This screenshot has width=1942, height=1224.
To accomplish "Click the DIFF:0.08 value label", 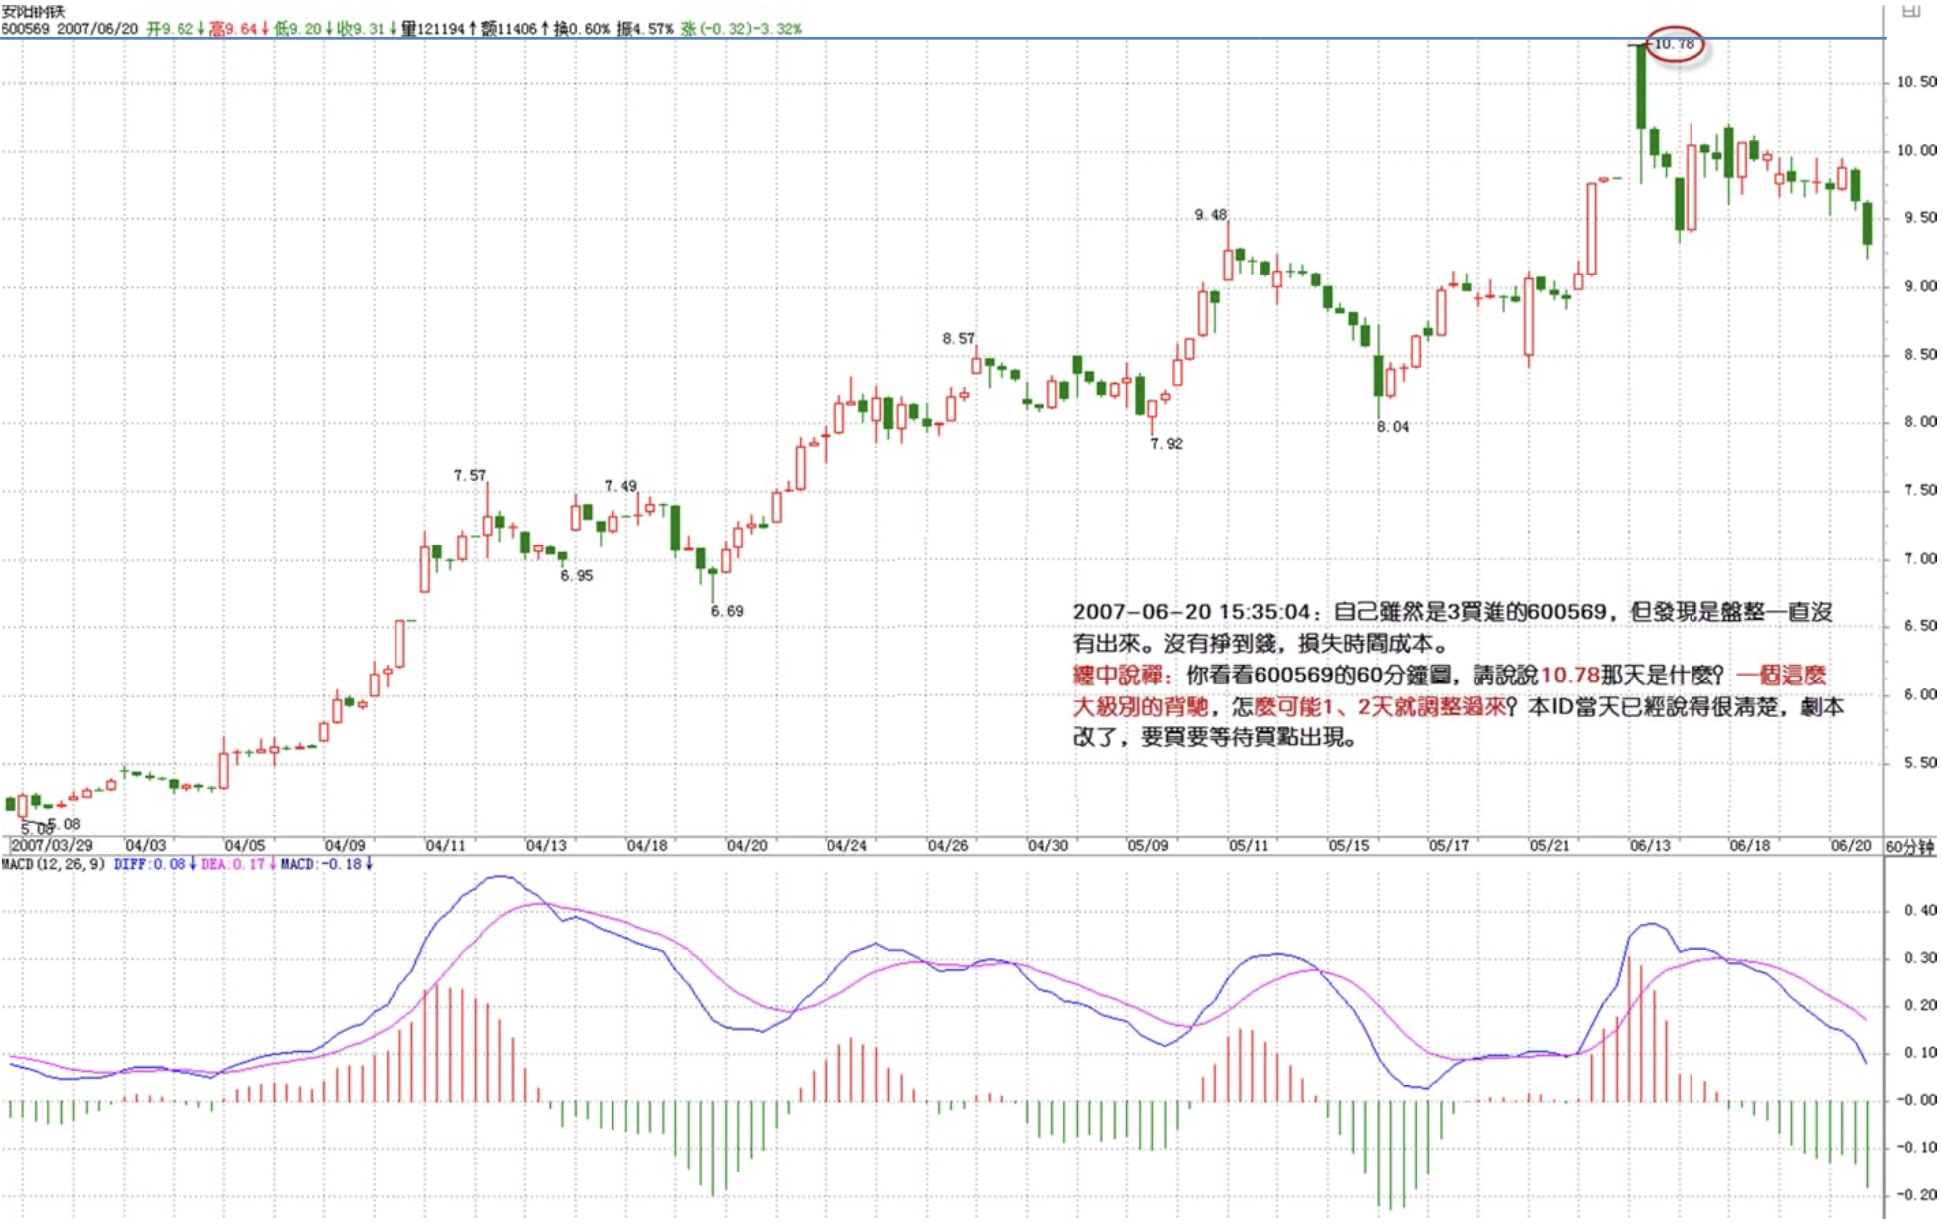I will point(149,864).
